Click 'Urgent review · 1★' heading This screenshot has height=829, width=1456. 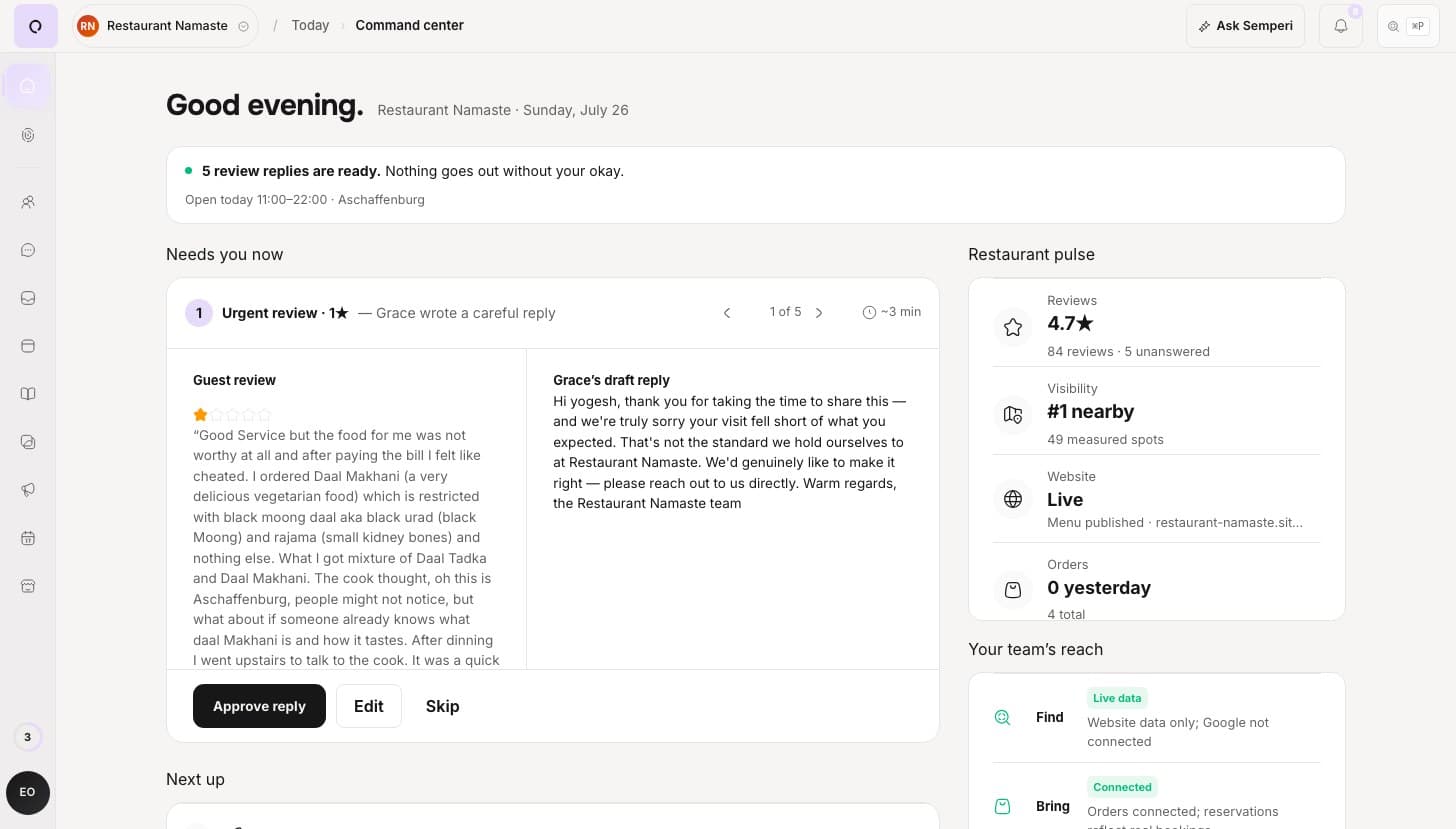pos(285,313)
